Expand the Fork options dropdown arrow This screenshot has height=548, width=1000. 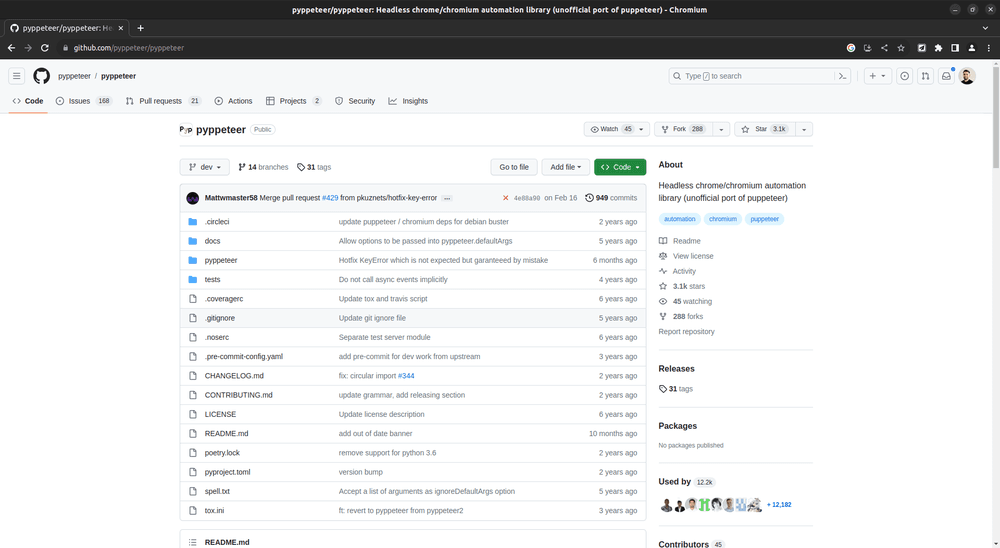721,130
